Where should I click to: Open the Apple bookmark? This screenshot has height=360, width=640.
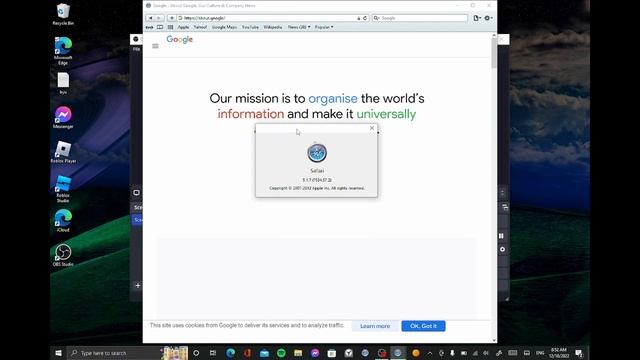click(x=183, y=27)
